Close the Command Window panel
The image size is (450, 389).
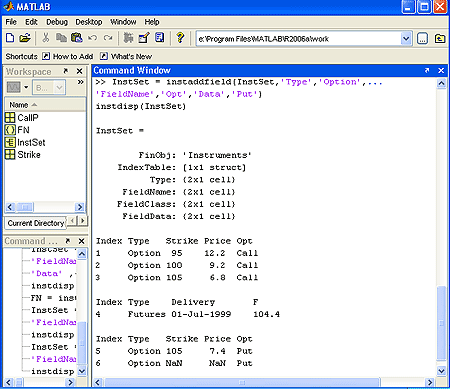point(441,70)
